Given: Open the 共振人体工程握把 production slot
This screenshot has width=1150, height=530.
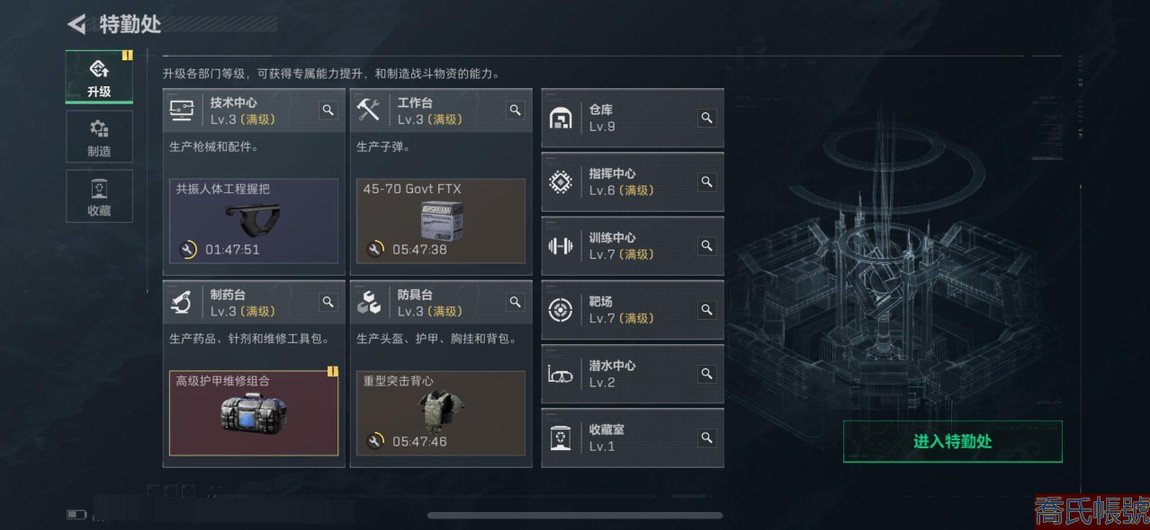Looking at the screenshot, I should click(x=254, y=221).
